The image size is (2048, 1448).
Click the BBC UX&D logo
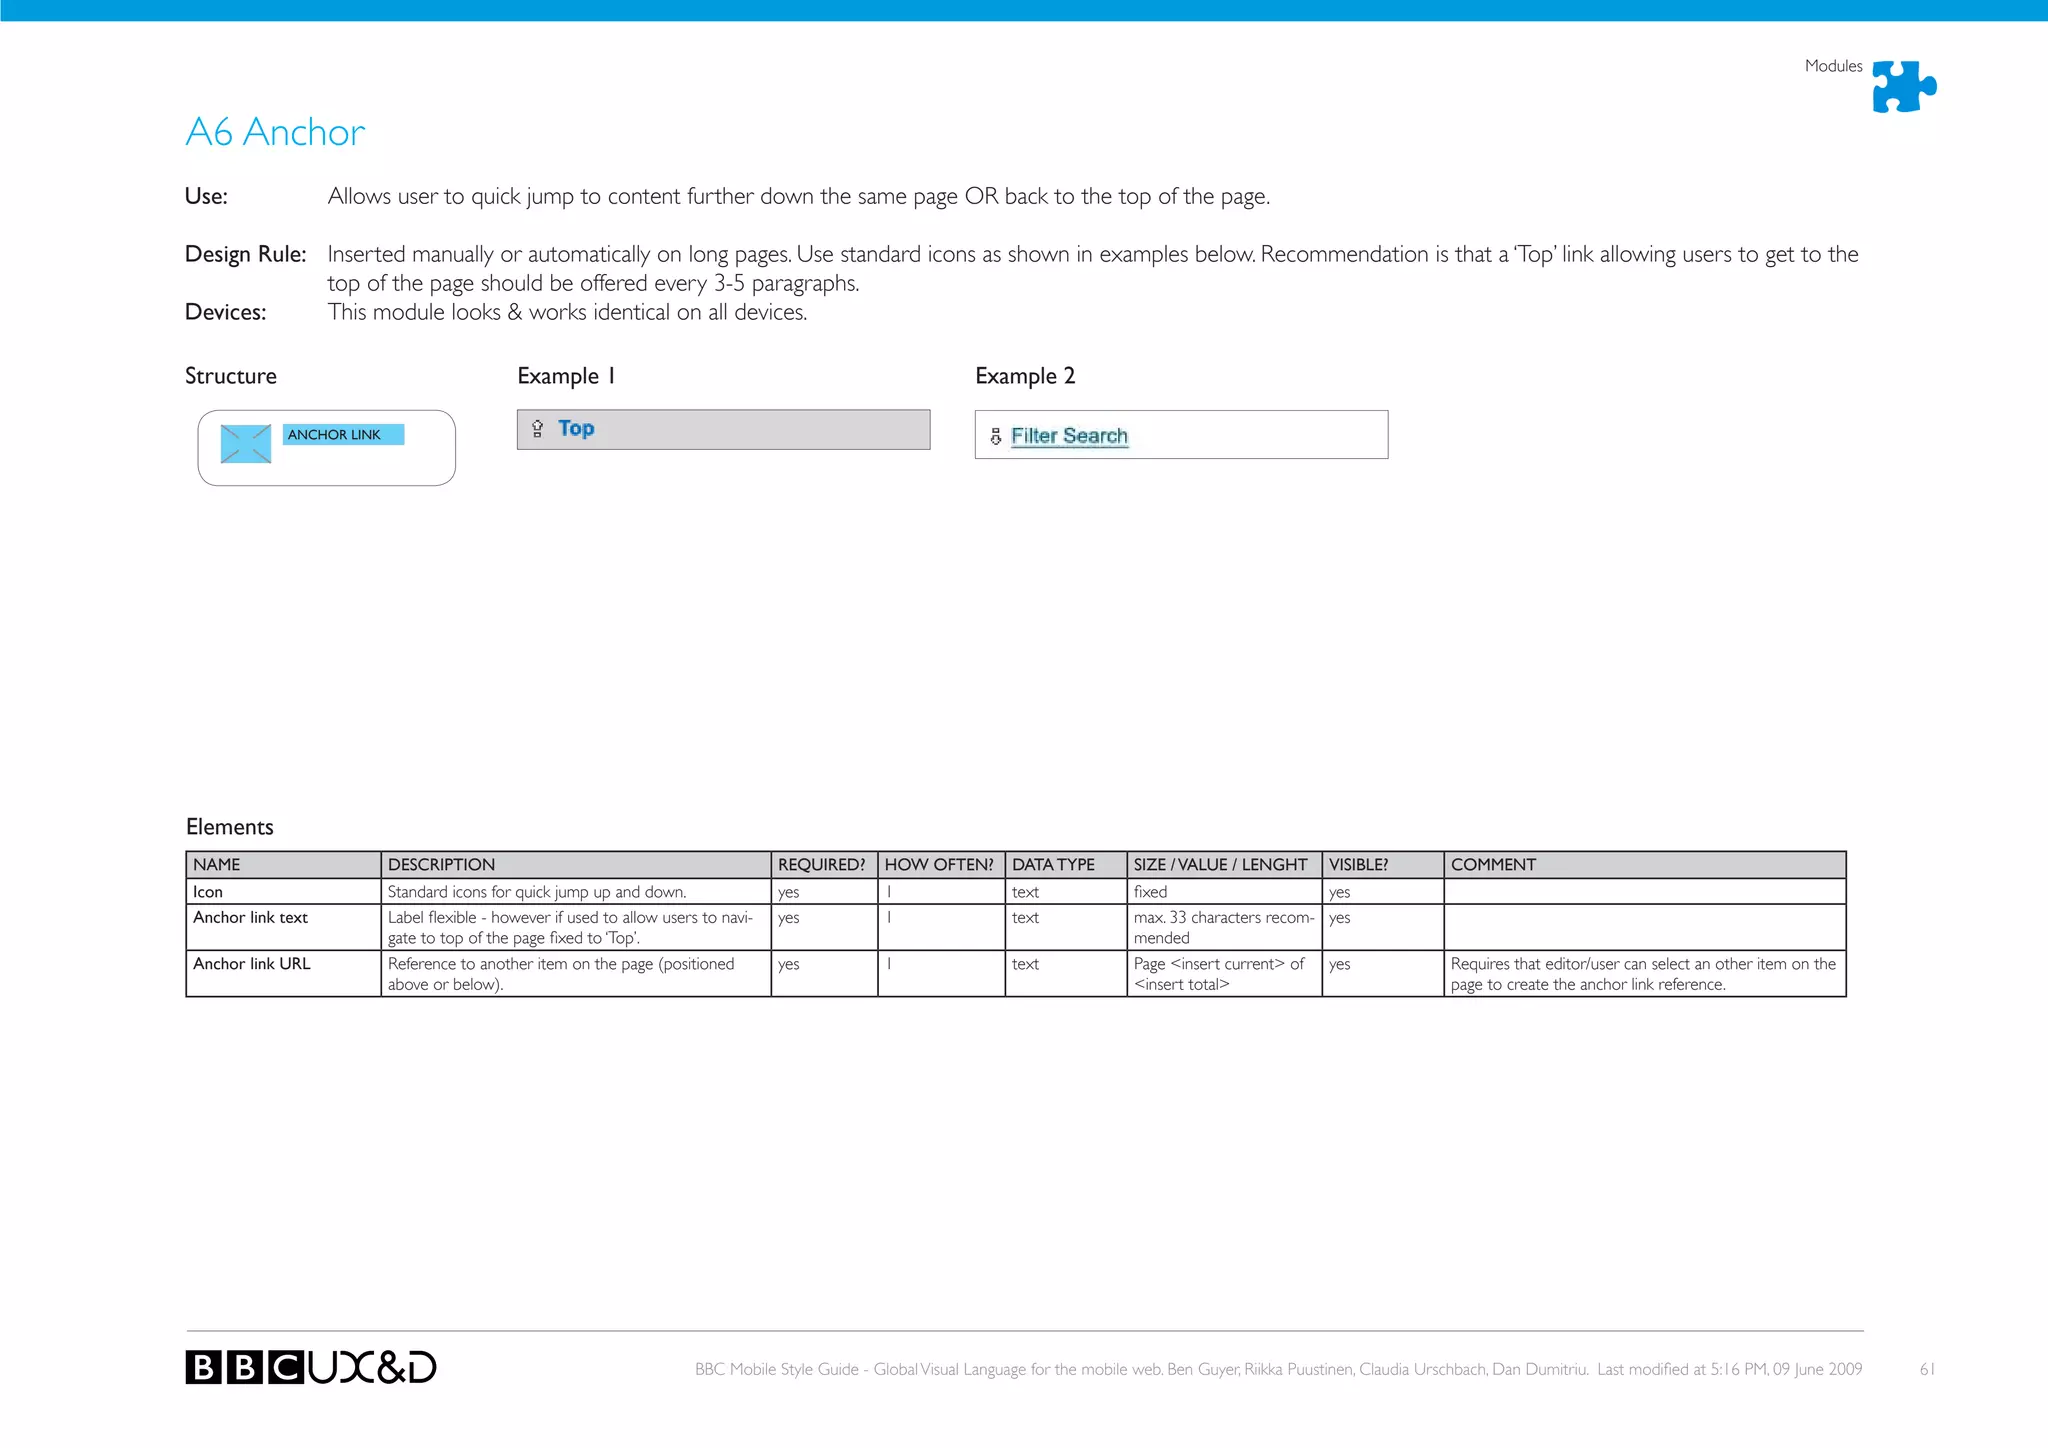tap(311, 1367)
